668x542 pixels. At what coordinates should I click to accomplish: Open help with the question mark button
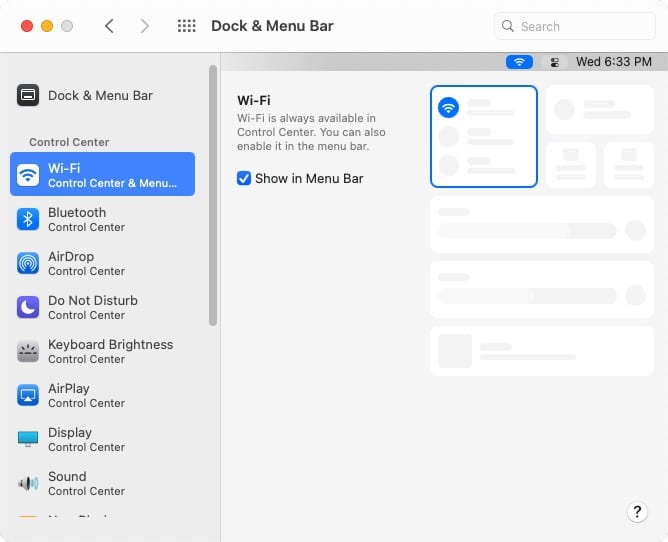(x=637, y=511)
